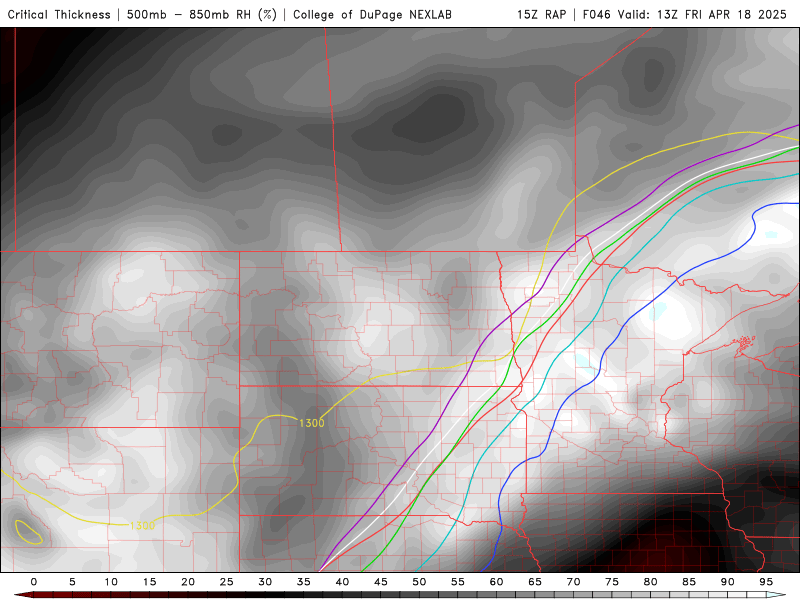Click the upper yellow "1300" contour label
Screen dimensions: 800x600
(x=311, y=423)
